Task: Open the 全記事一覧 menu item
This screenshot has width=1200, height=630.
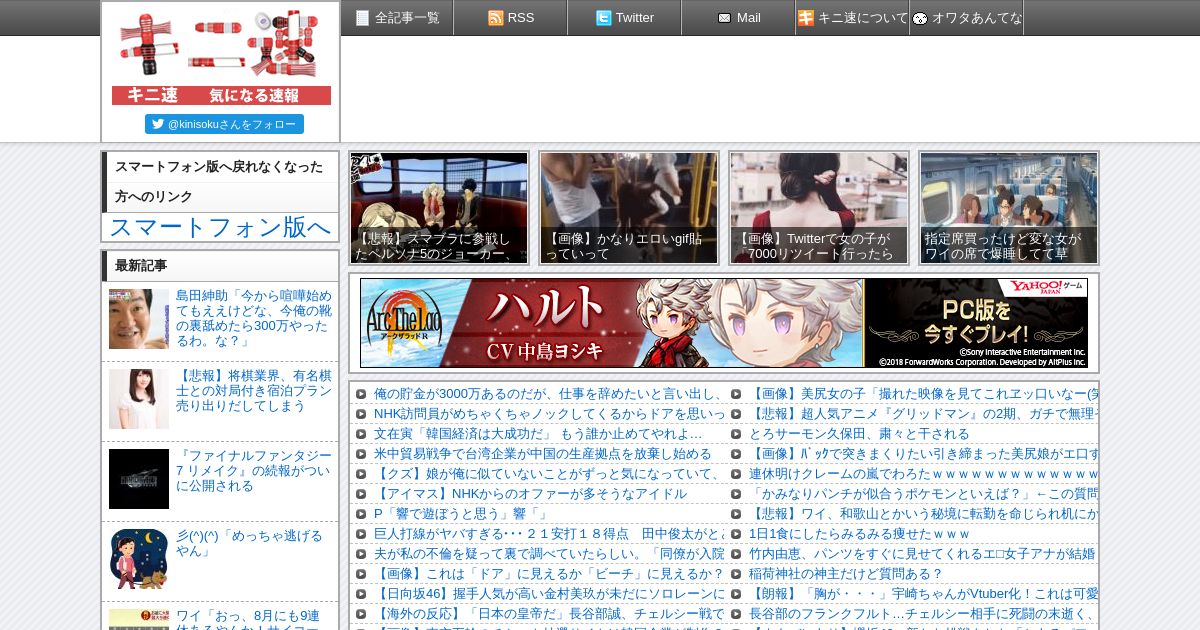Action: point(397,18)
